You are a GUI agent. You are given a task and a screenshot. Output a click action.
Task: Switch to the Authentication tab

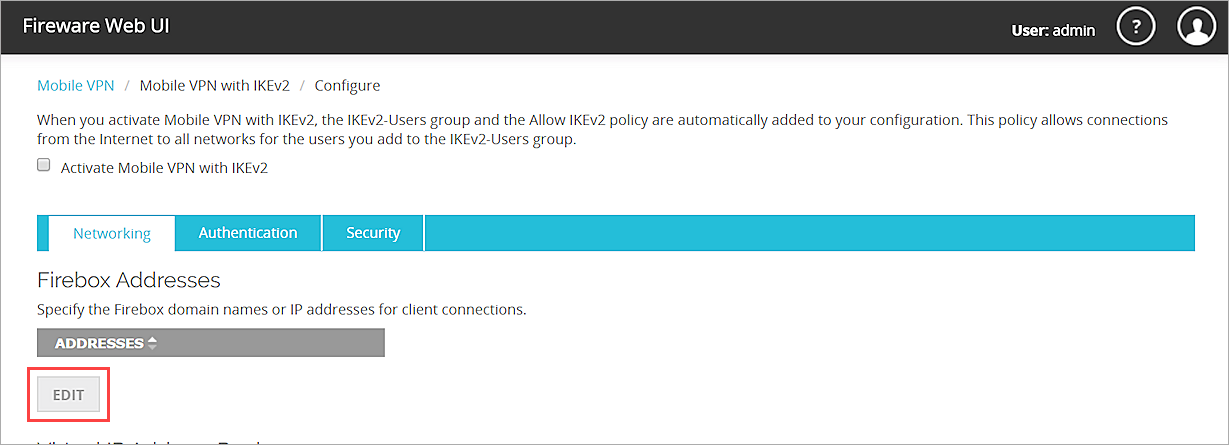click(248, 233)
